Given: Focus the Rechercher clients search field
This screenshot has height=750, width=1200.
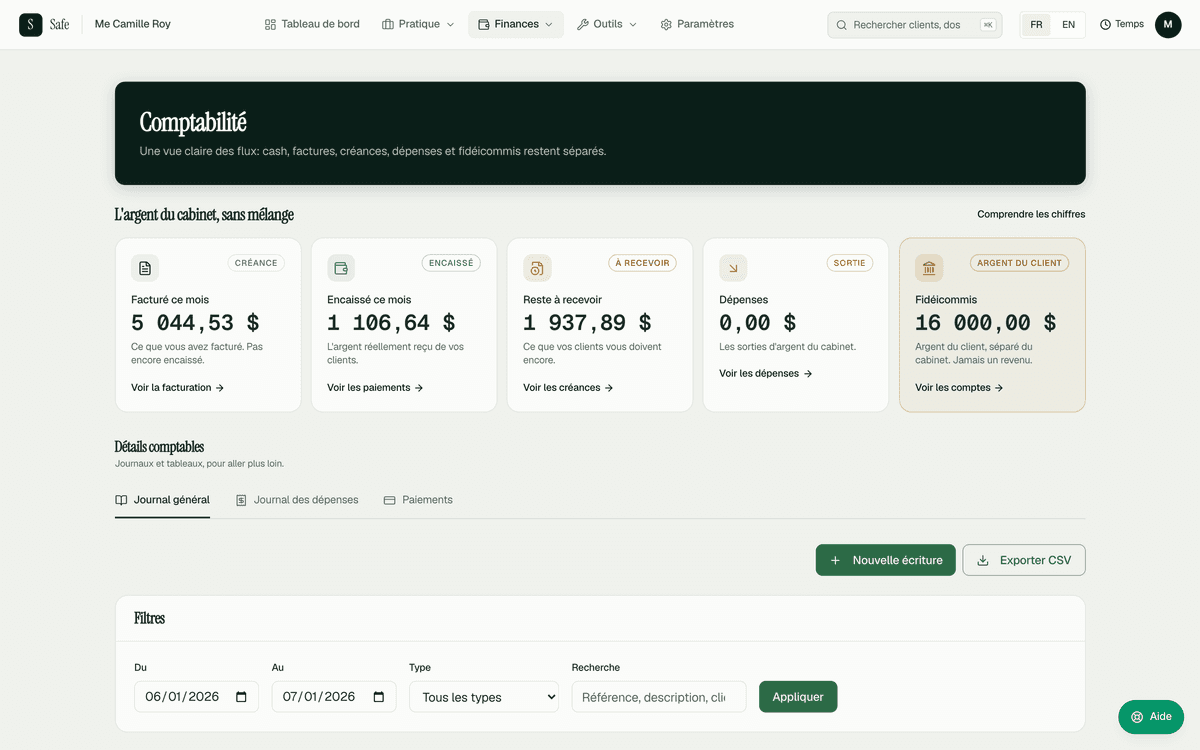Looking at the screenshot, I should [915, 25].
